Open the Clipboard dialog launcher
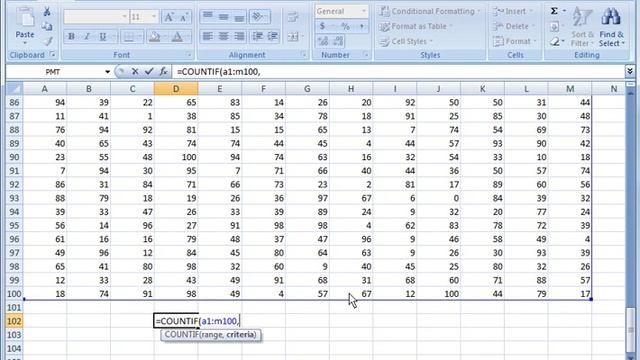The height and width of the screenshot is (360, 640). pos(52,54)
